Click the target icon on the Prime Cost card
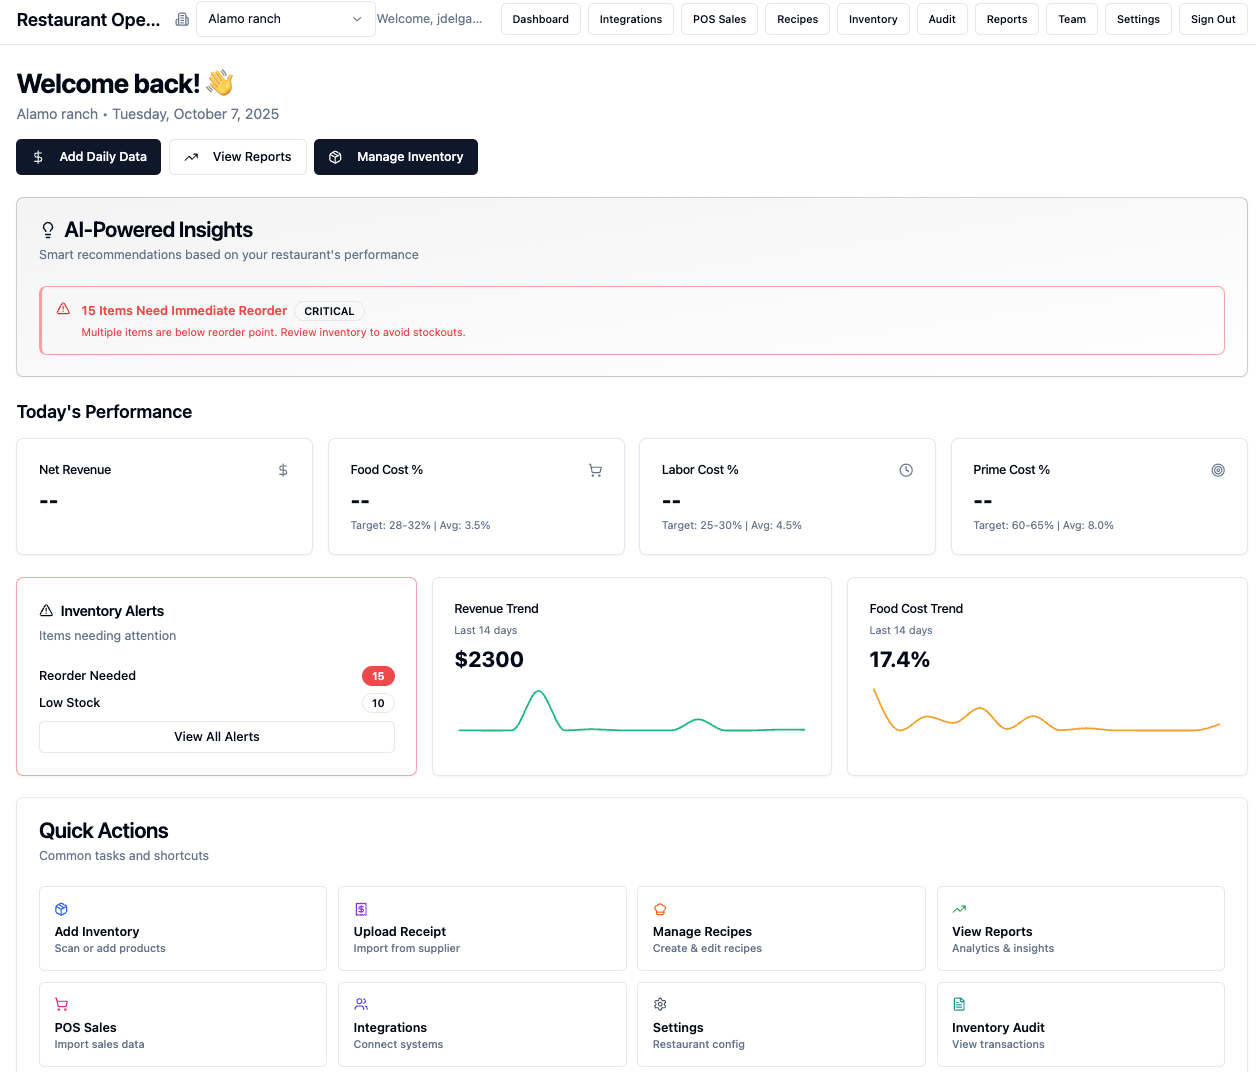This screenshot has height=1072, width=1256. [x=1218, y=469]
